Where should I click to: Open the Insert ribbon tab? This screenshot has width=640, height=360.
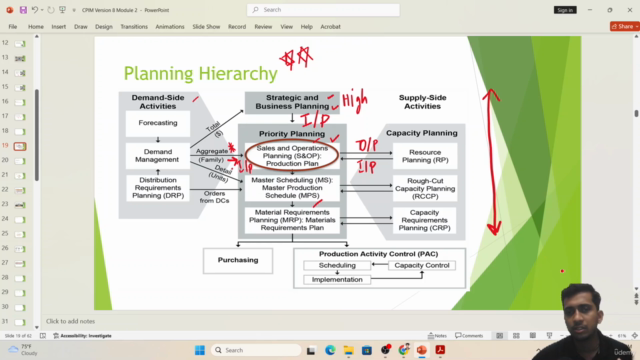click(58, 27)
